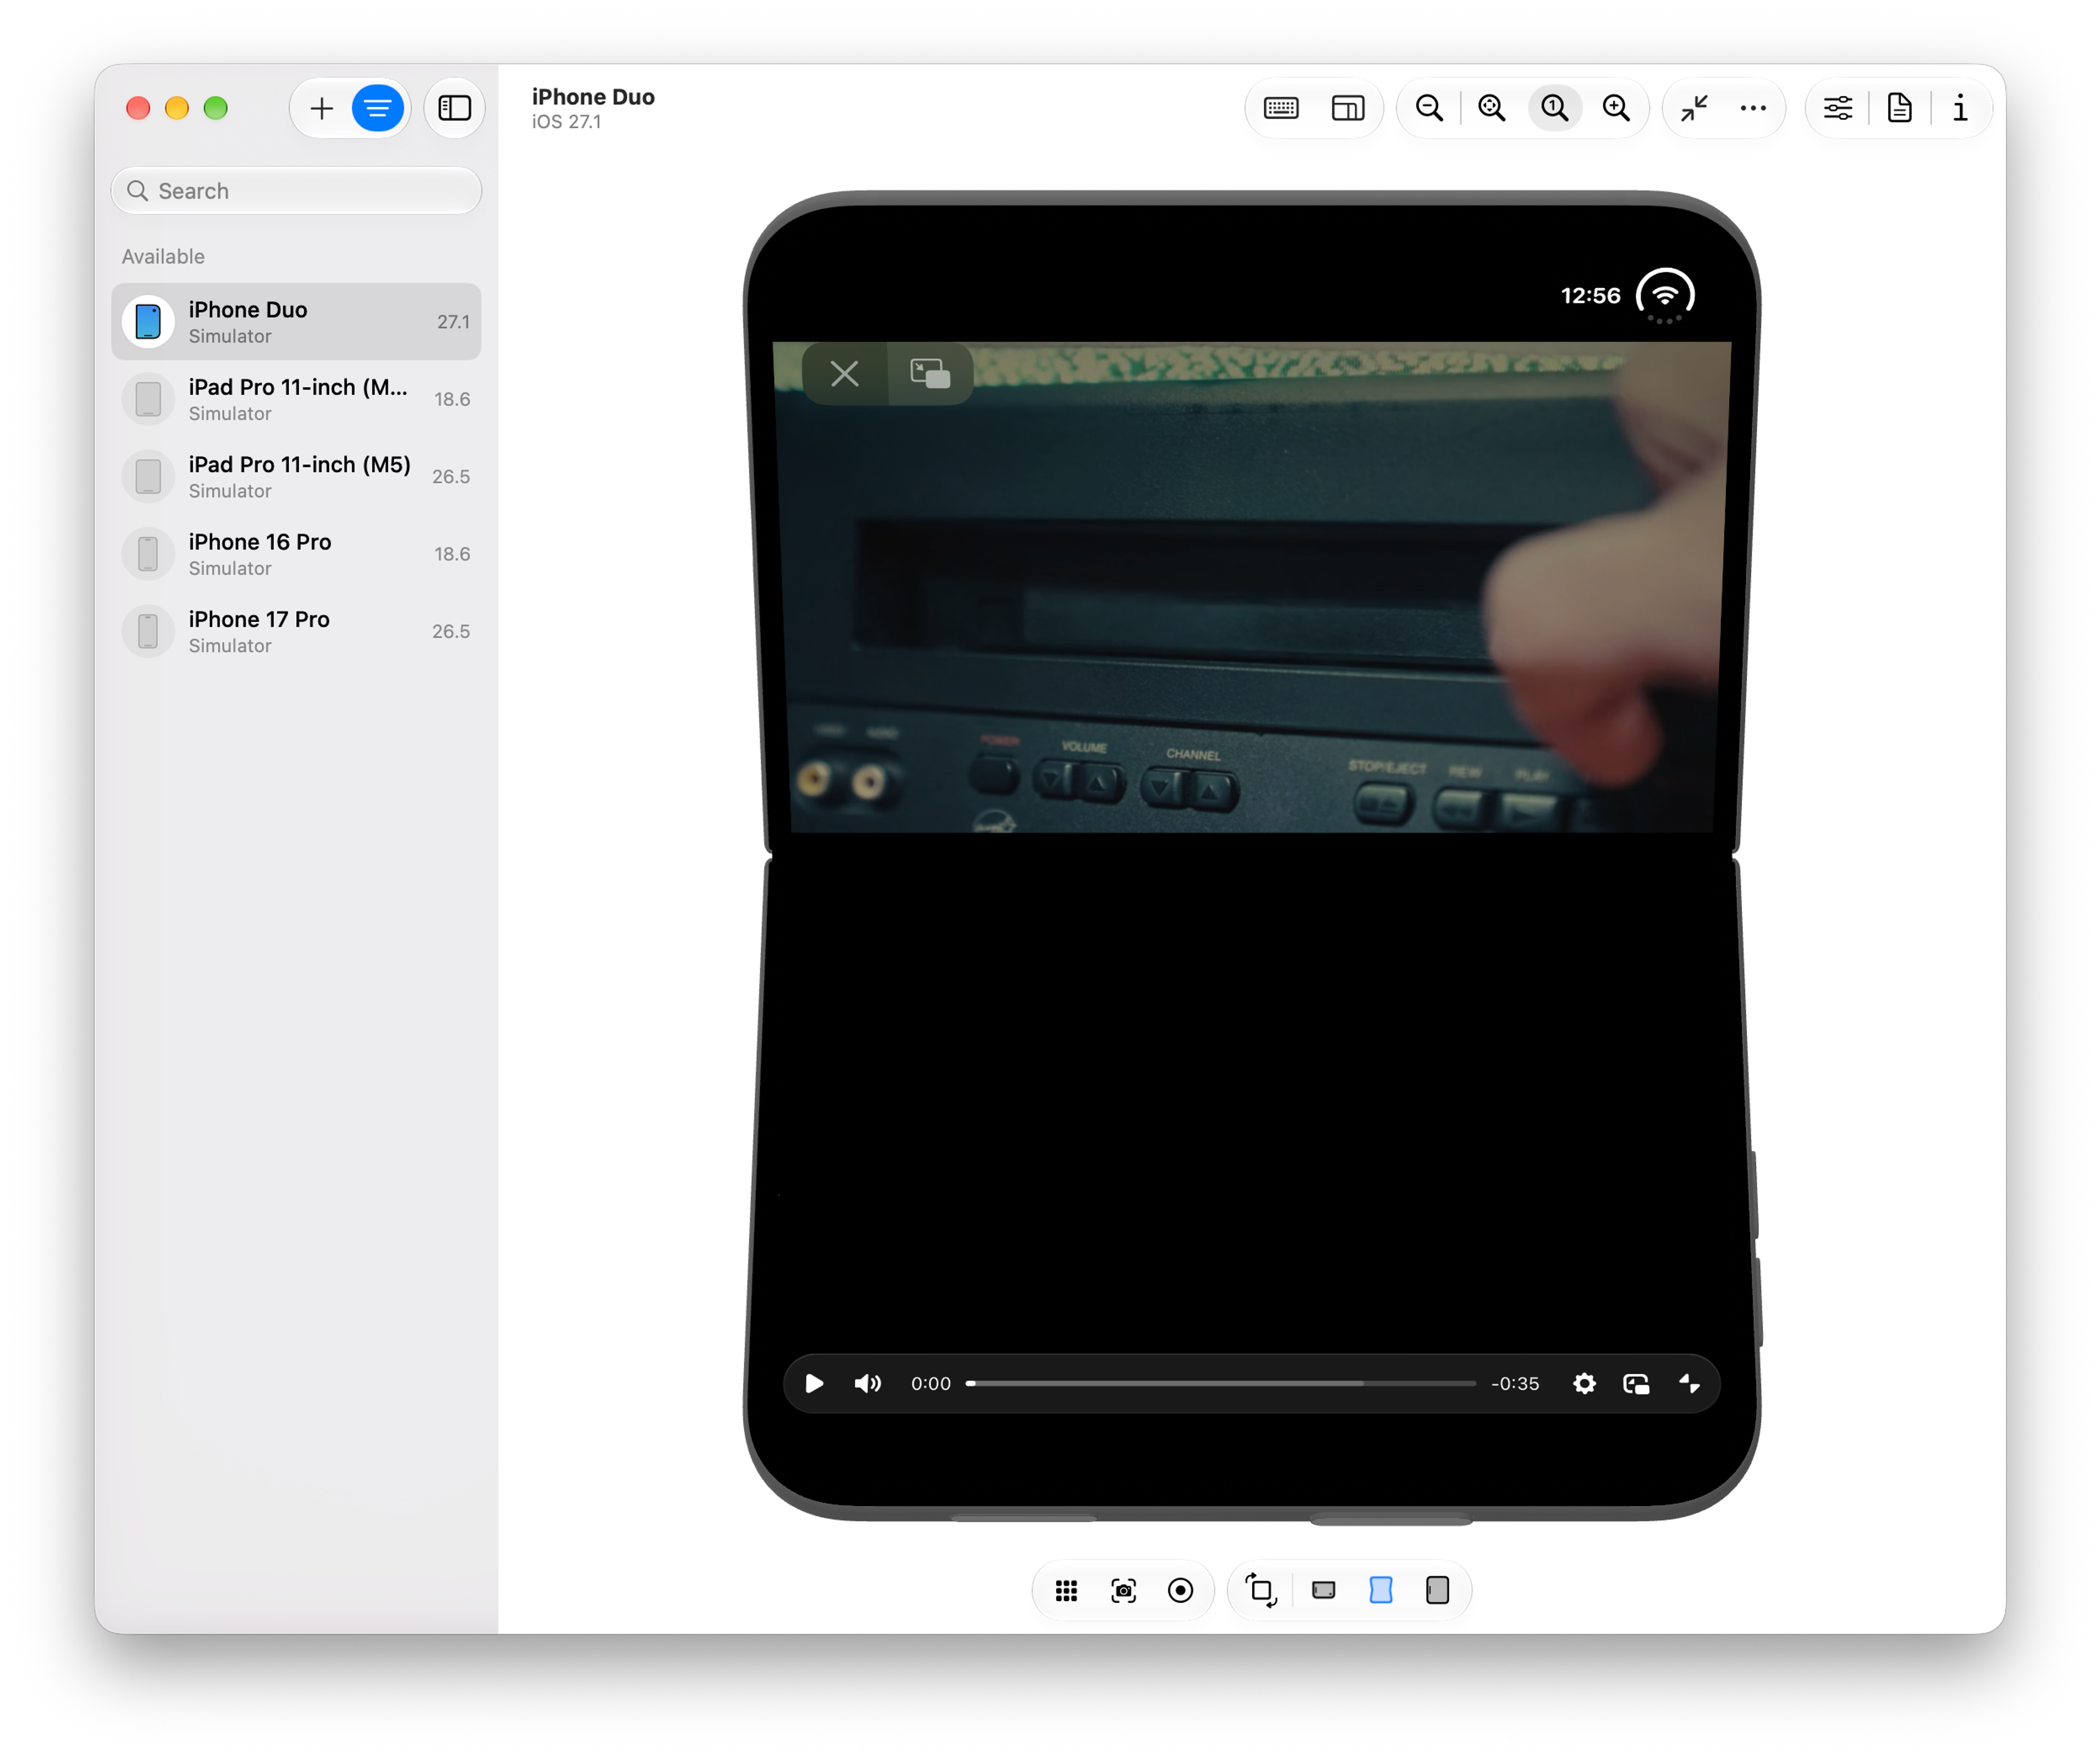2100x1758 pixels.
Task: Close the video with X button
Action: pos(845,374)
